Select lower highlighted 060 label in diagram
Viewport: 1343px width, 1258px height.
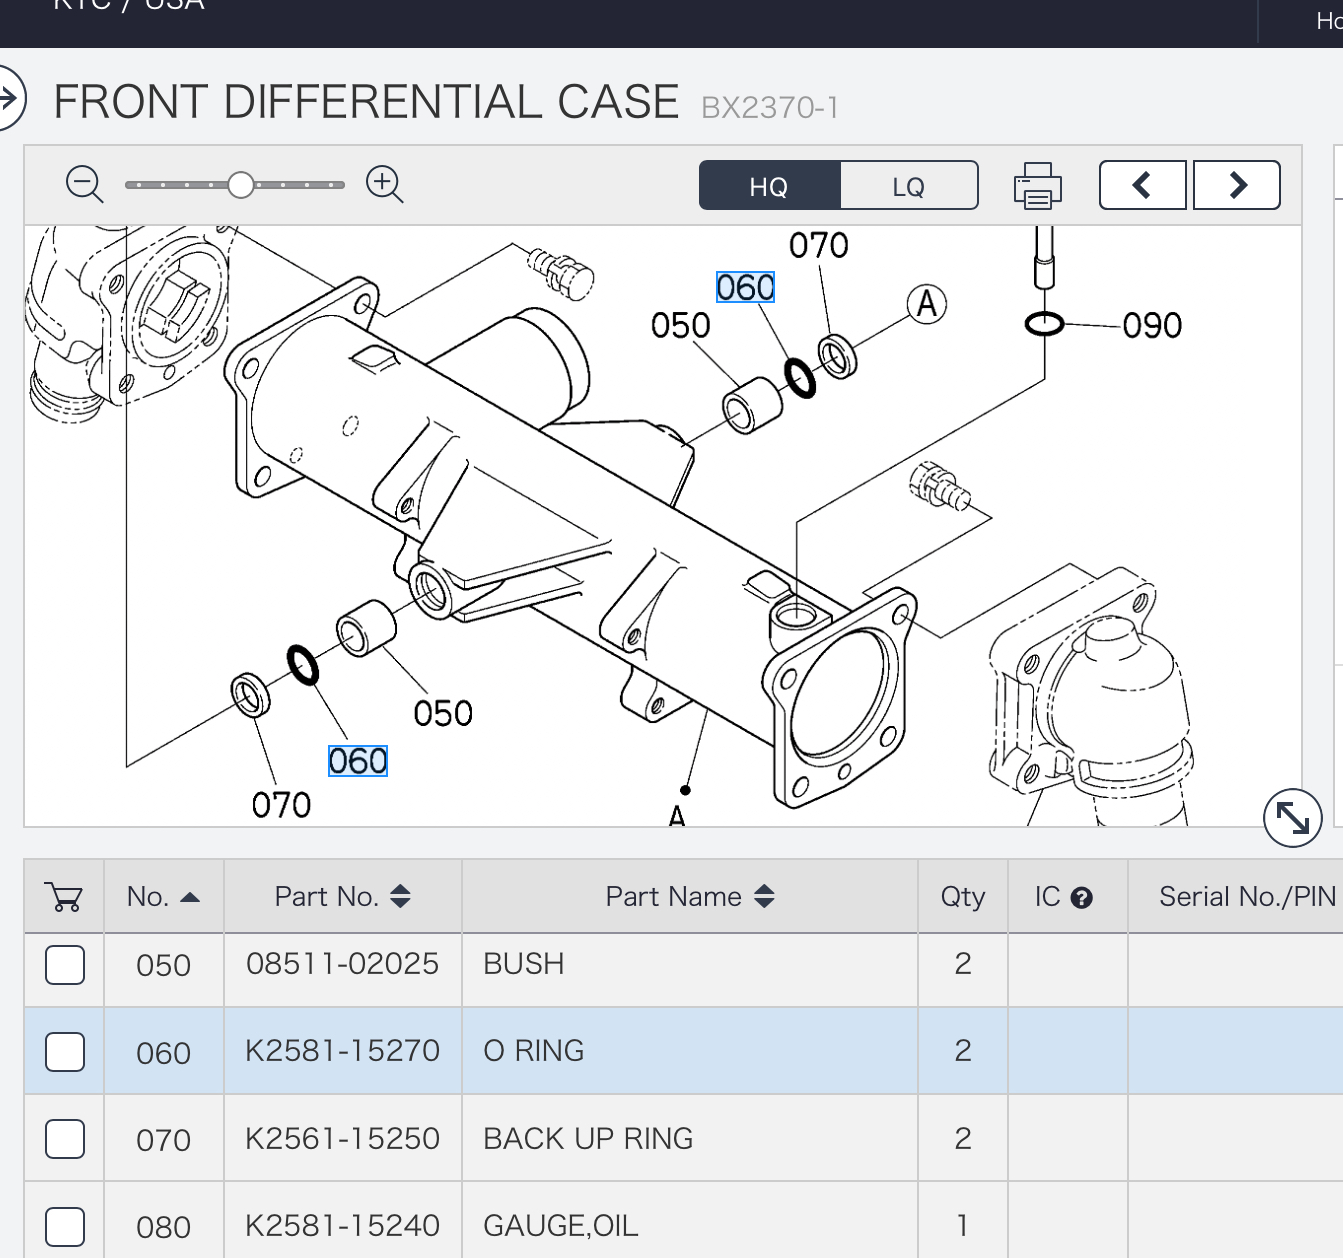tap(358, 761)
